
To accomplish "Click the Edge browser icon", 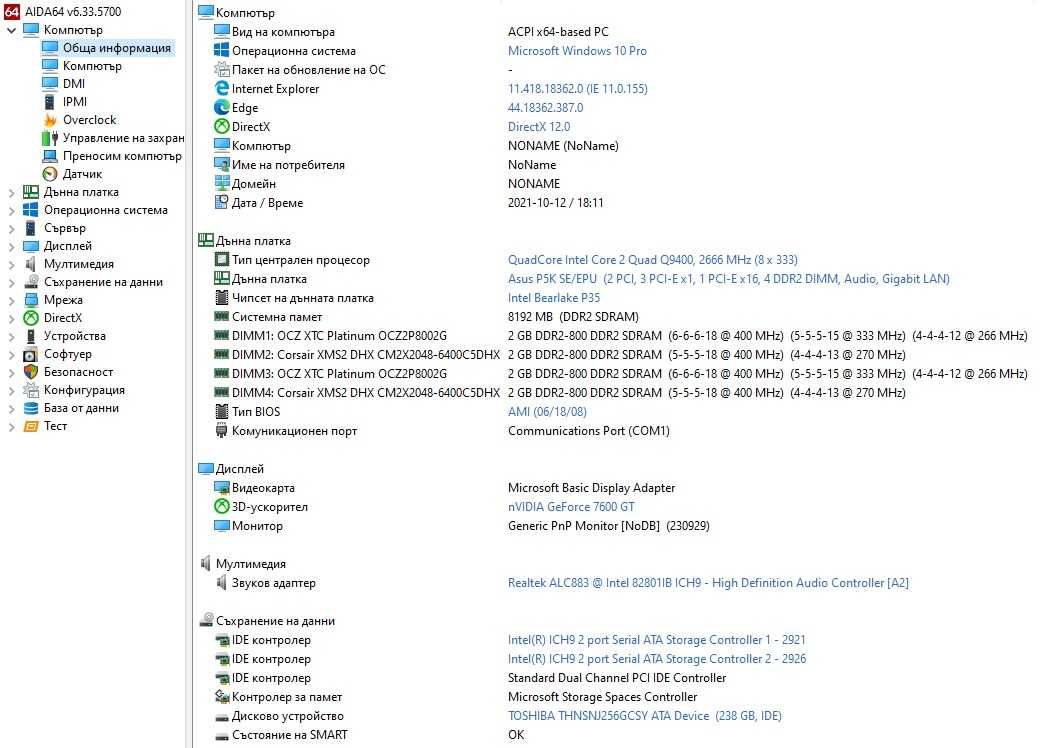I will click(222, 107).
